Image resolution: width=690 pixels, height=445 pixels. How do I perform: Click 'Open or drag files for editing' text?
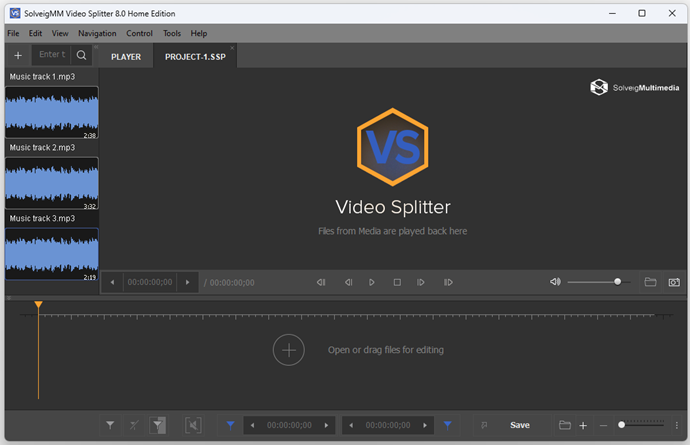point(385,350)
